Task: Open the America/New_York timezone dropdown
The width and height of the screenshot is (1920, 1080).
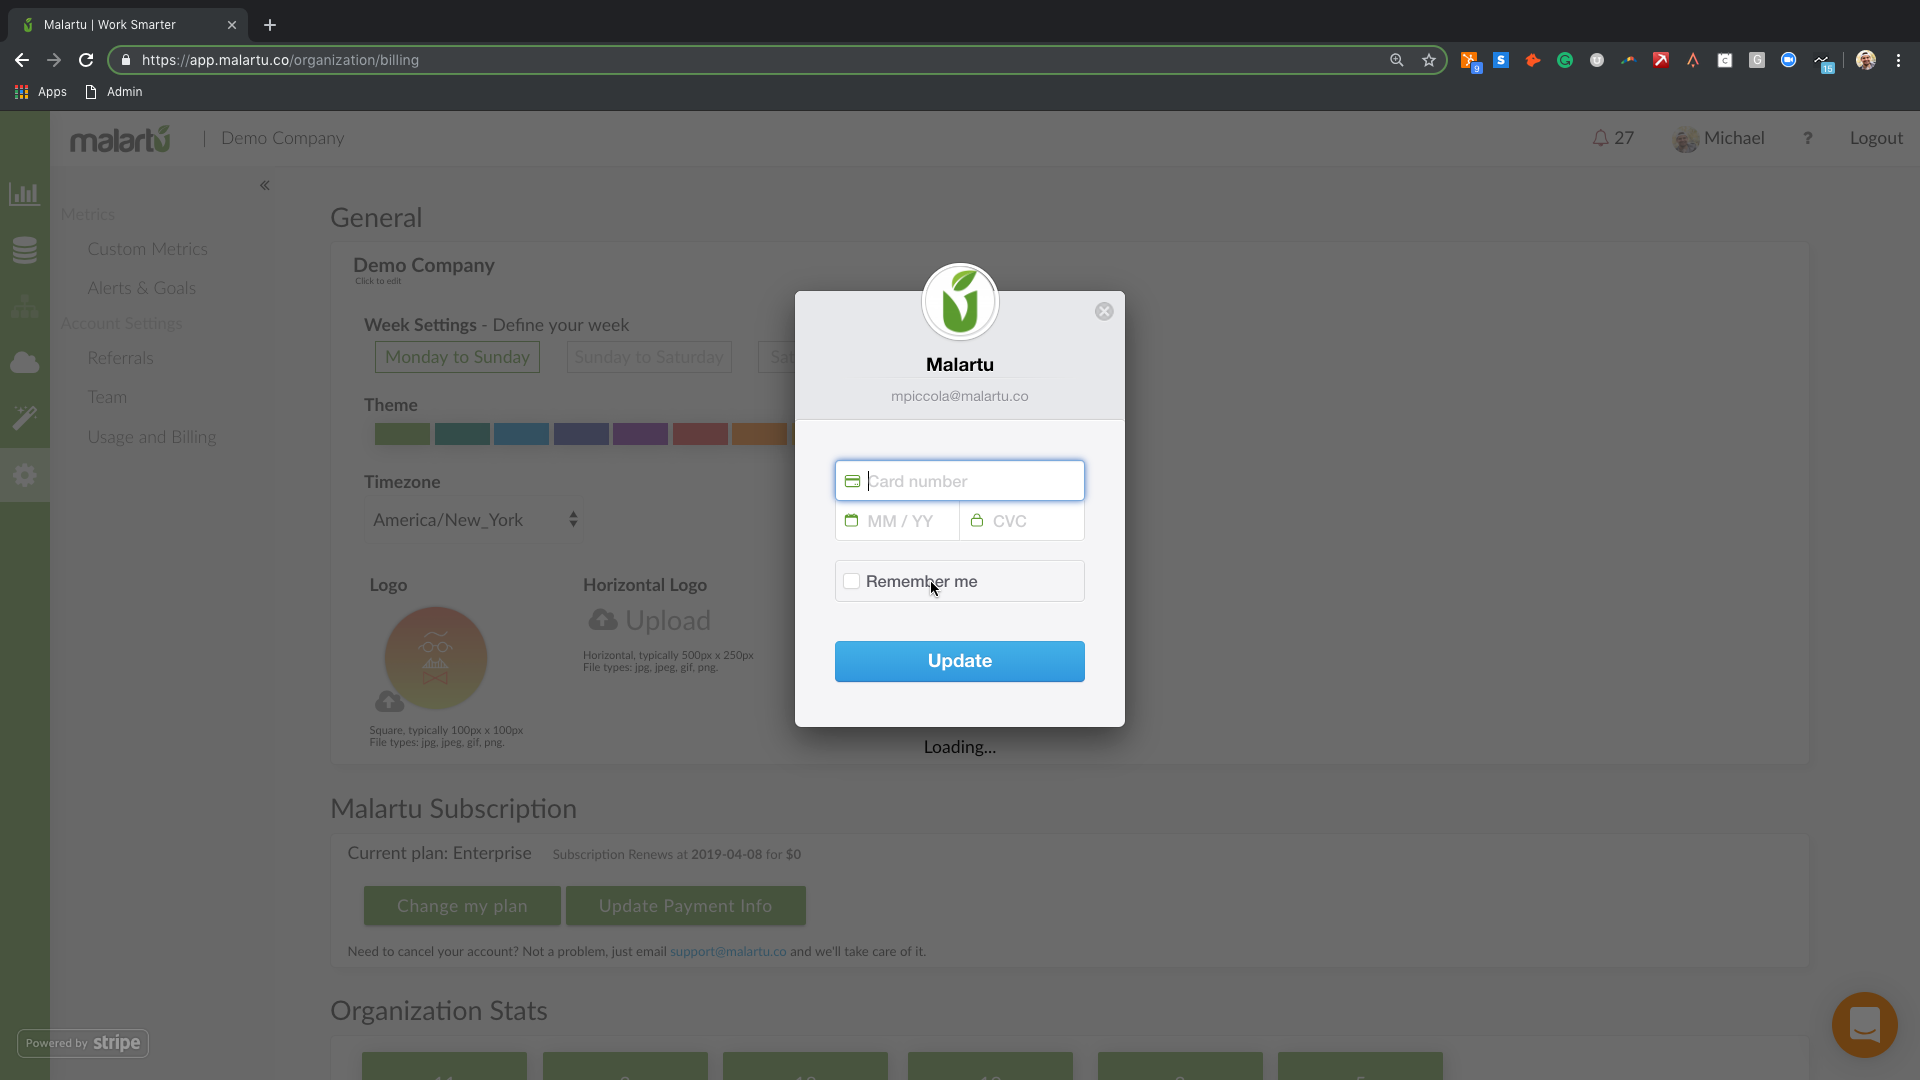Action: point(473,520)
